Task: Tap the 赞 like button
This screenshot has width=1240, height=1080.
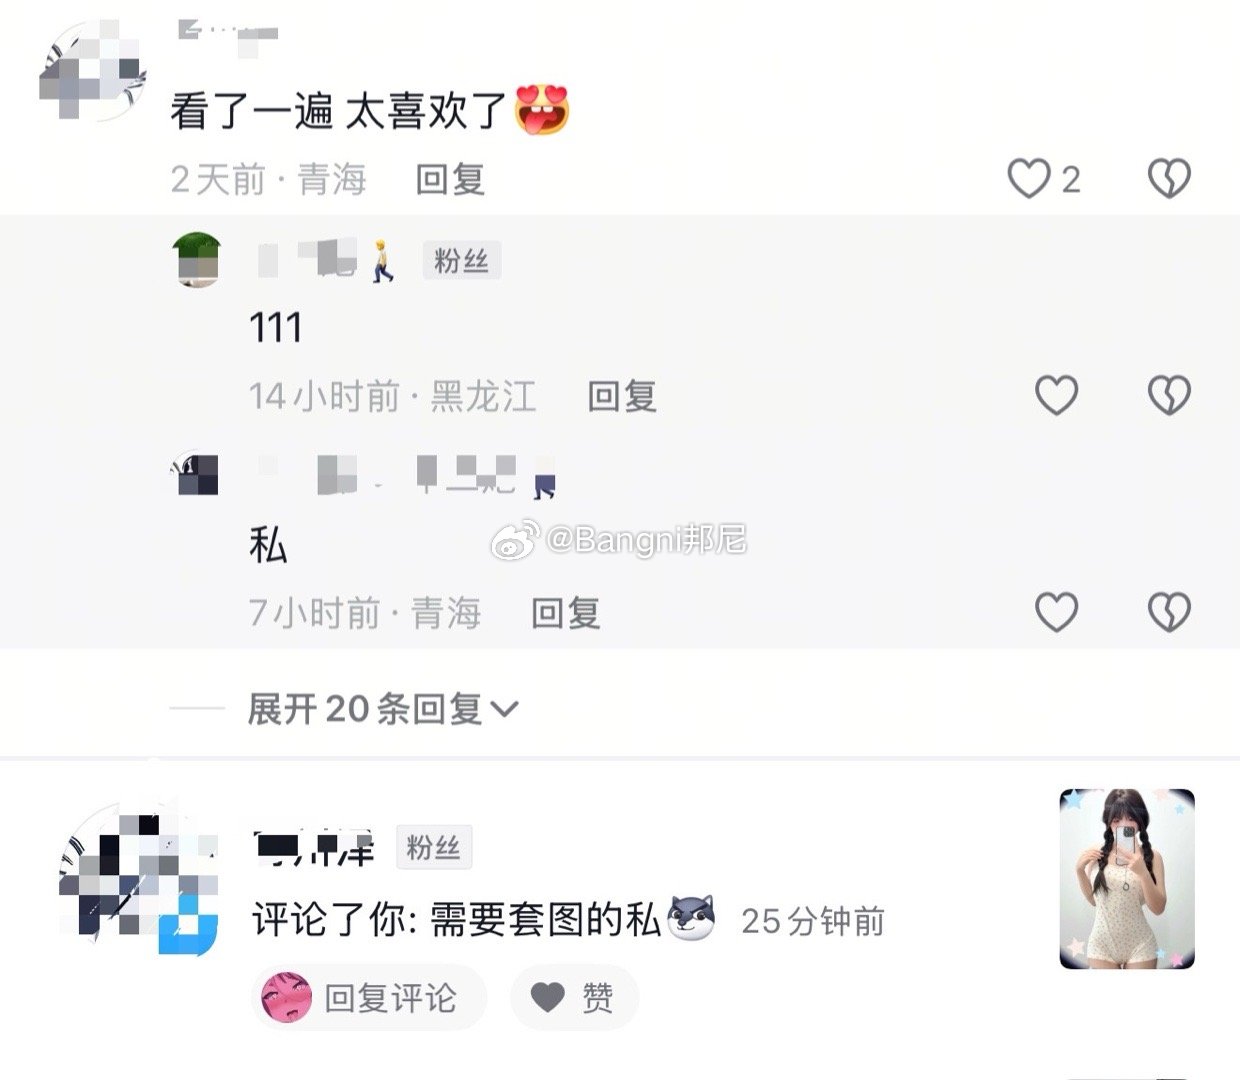Action: [574, 997]
